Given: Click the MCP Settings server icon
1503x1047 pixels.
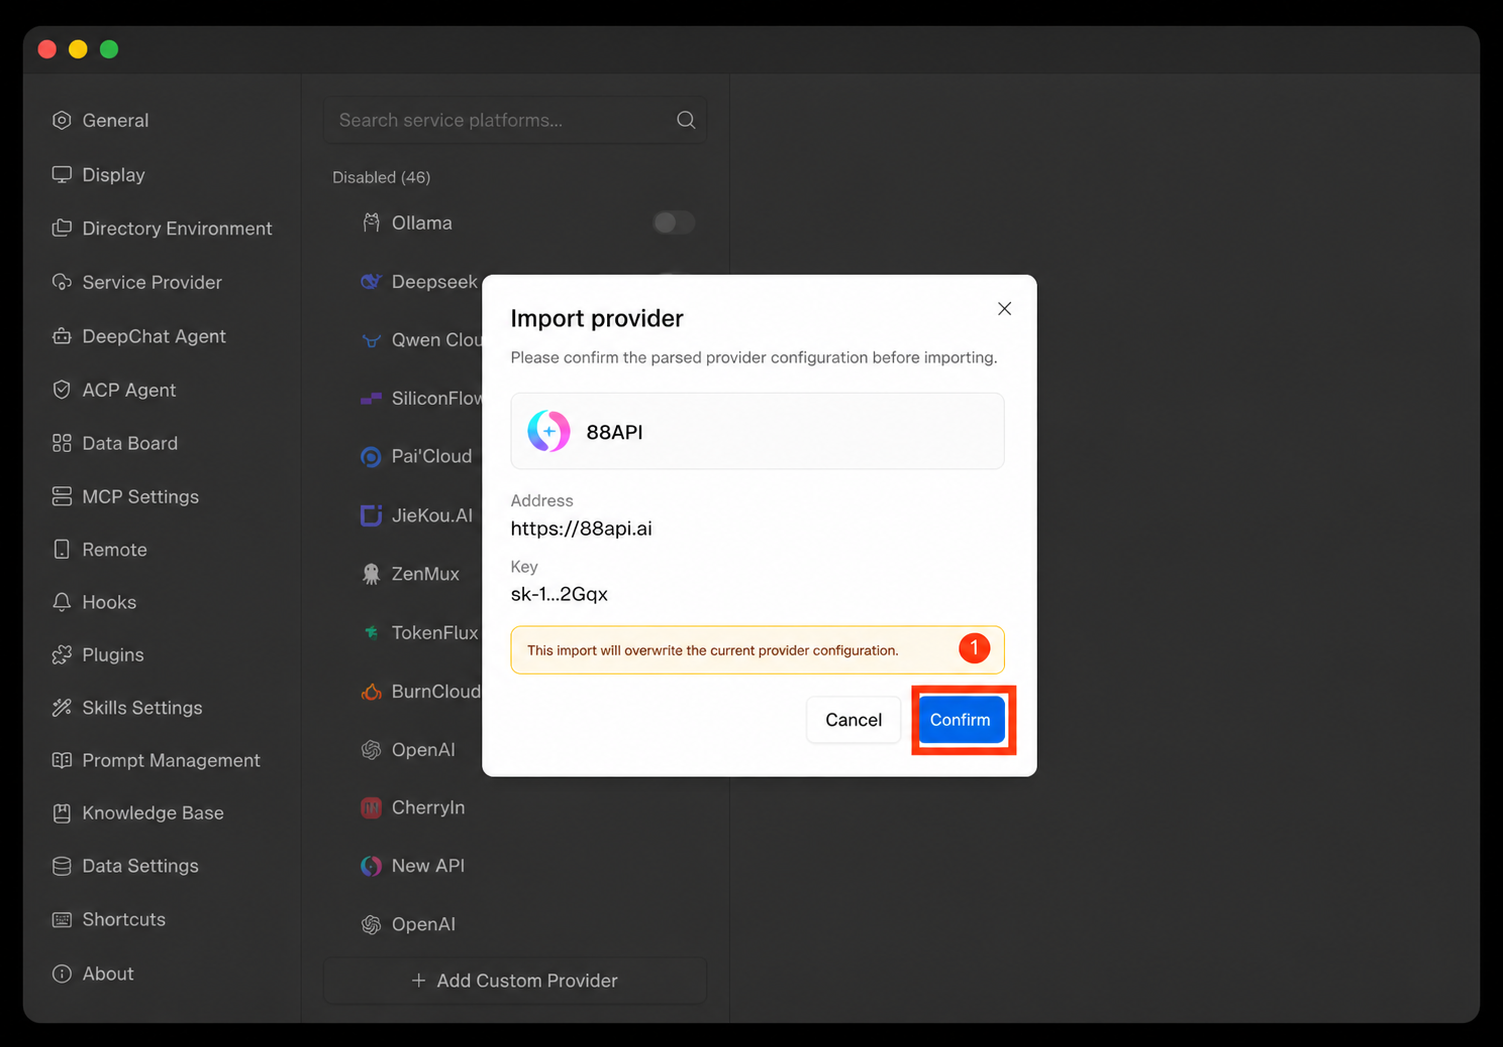Looking at the screenshot, I should click(62, 496).
